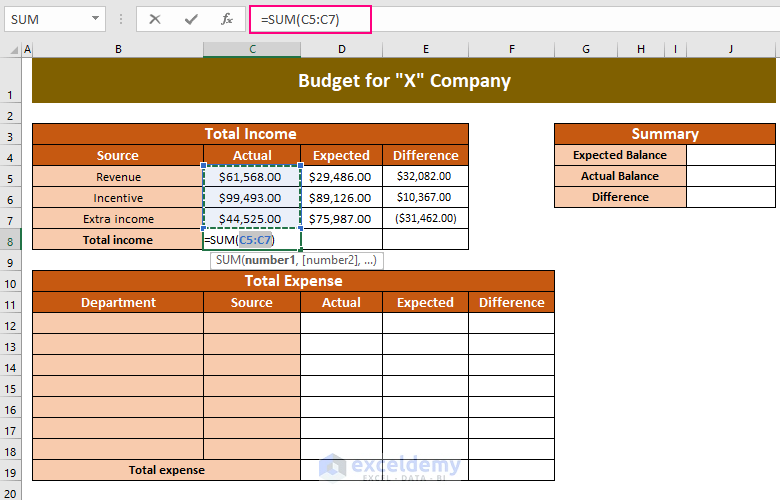Select row 19 header
The height and width of the screenshot is (500, 780).
click(x=10, y=472)
